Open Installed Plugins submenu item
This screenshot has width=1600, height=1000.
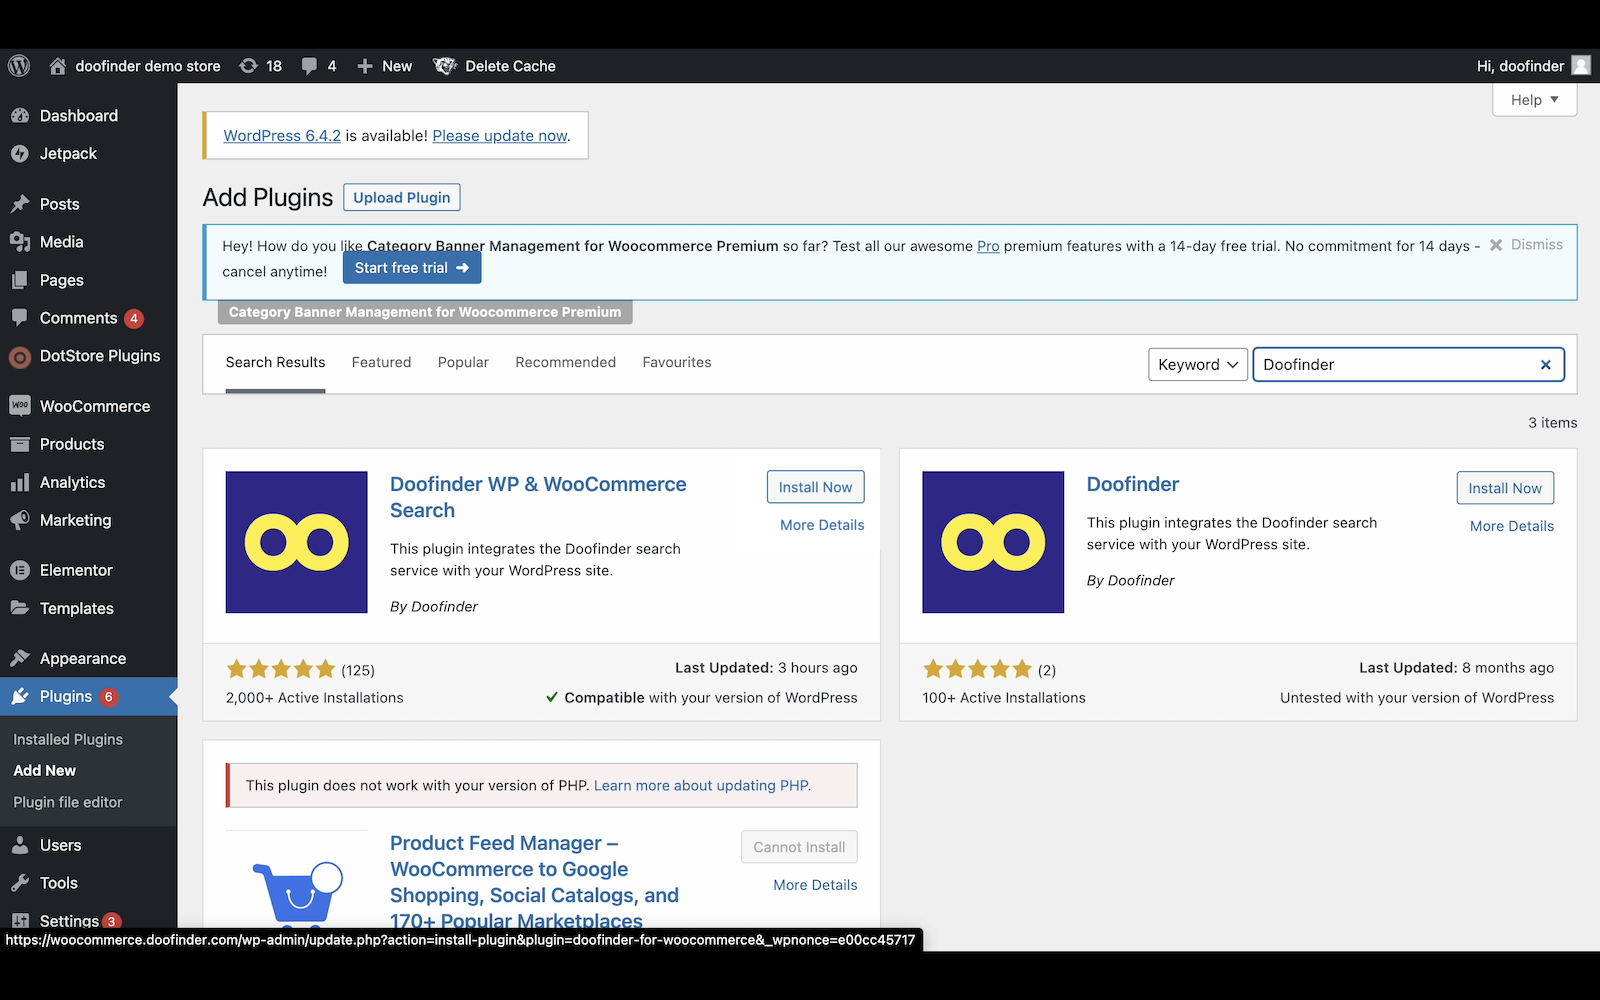[68, 739]
